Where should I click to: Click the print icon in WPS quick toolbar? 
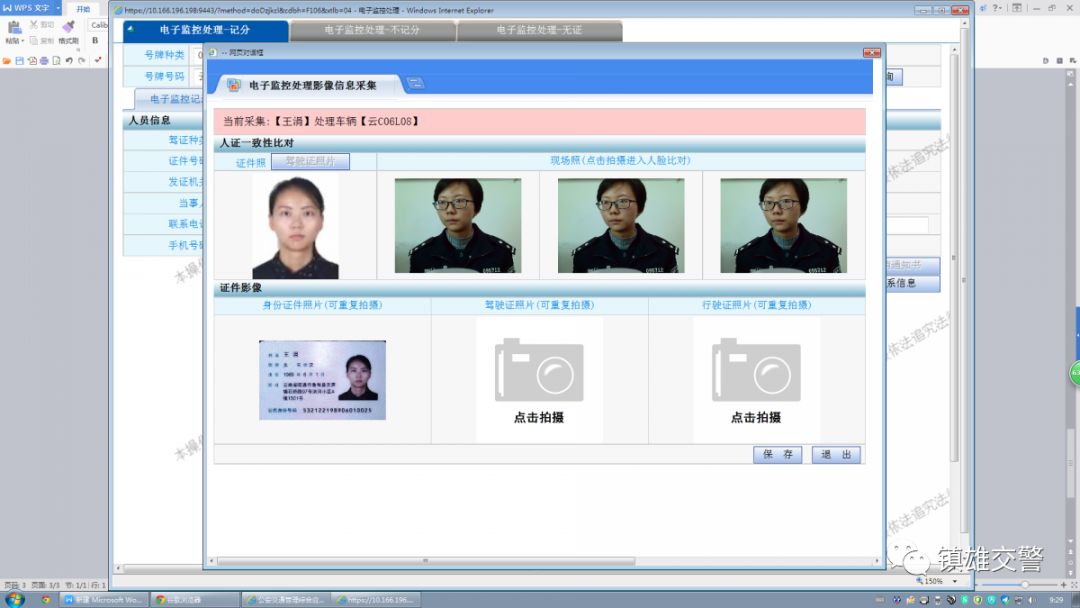pos(44,61)
